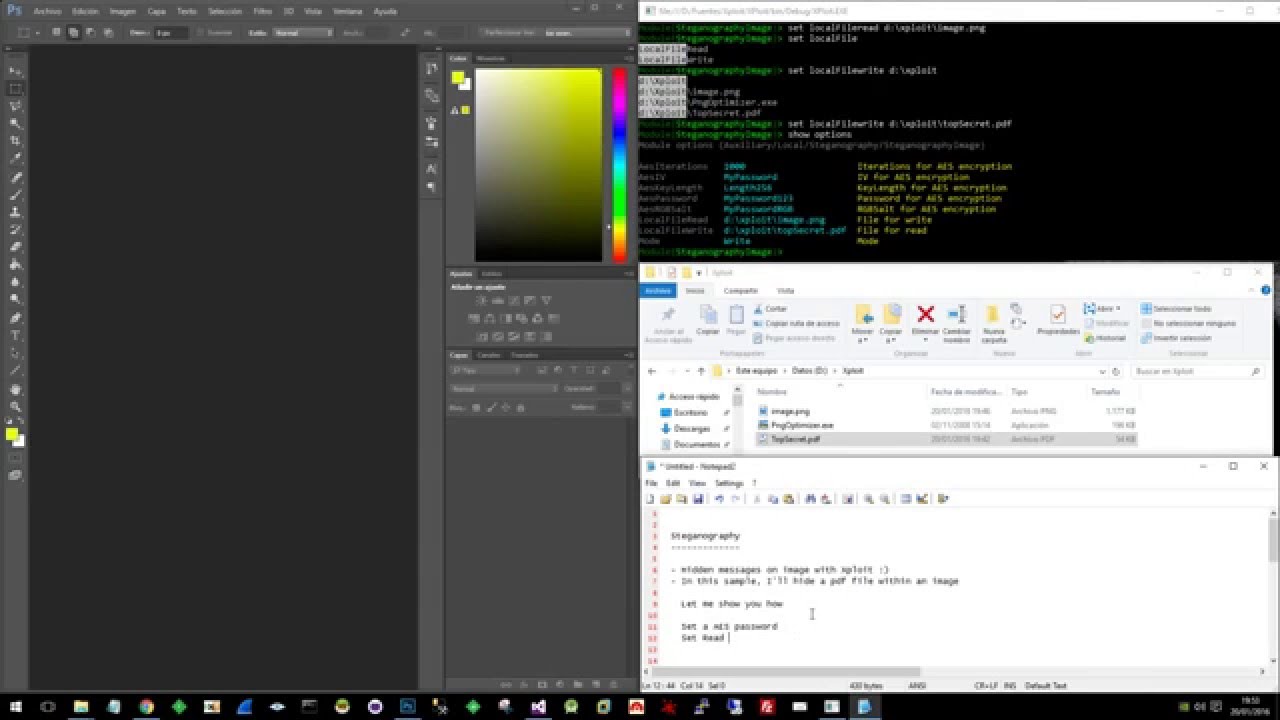
Task: Click Find icon in Notepad2 toolbar
Action: tap(810, 499)
